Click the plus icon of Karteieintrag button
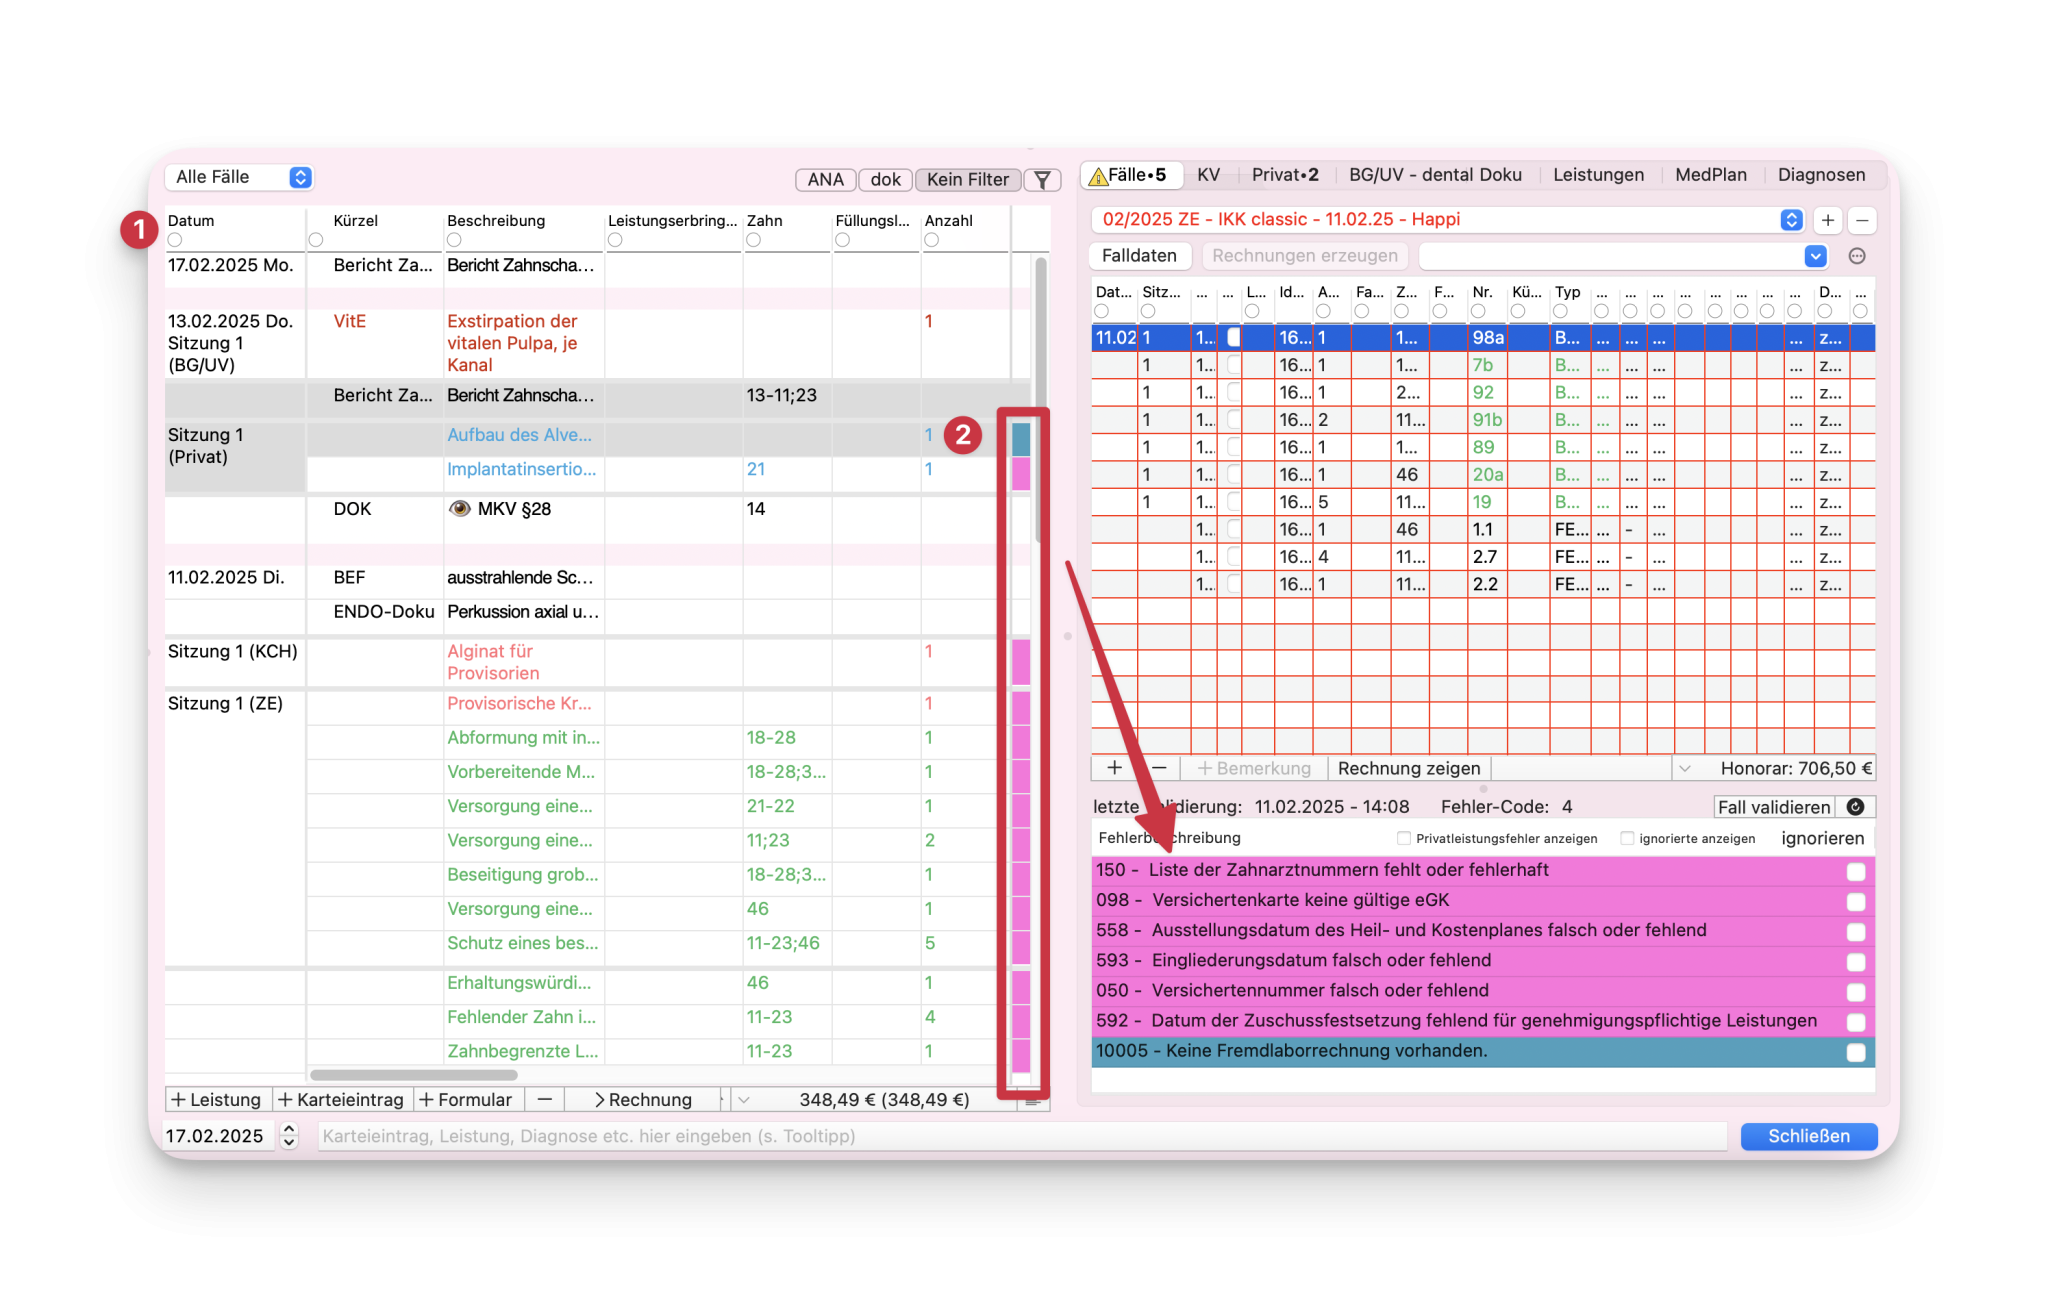The image size is (2048, 1308). point(285,1100)
